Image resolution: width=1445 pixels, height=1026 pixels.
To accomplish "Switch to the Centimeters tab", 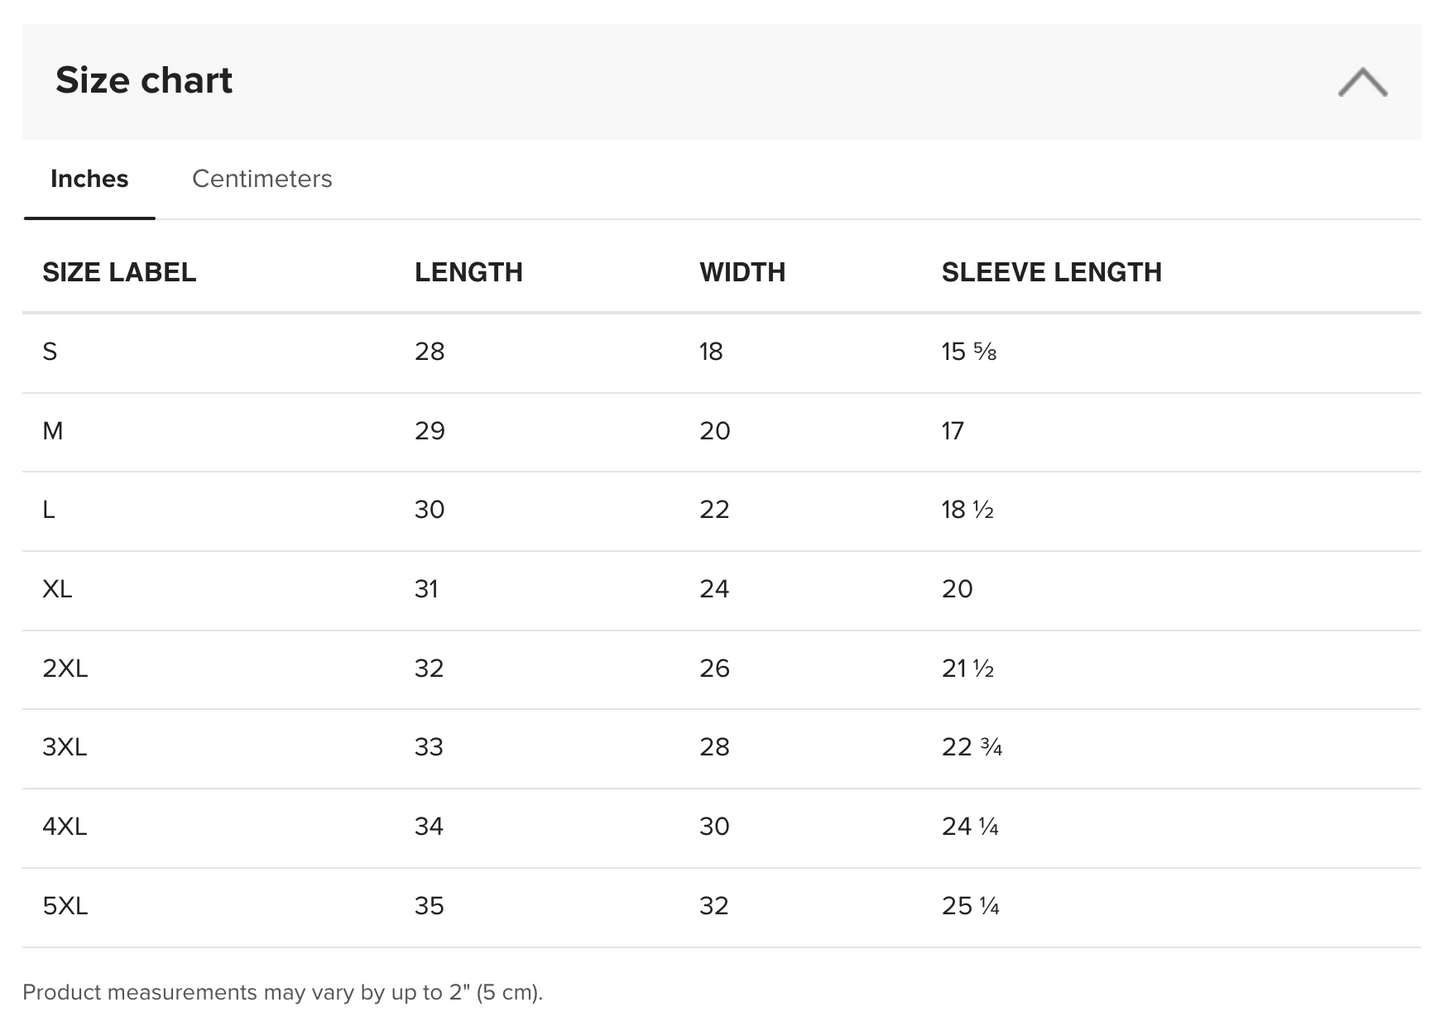I will [x=262, y=179].
